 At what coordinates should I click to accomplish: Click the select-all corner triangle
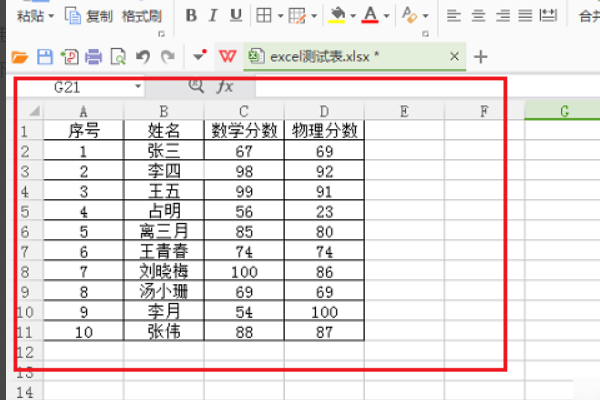pos(34,111)
